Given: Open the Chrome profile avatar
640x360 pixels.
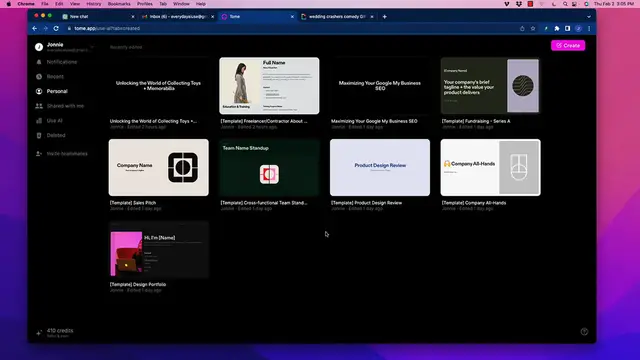Looking at the screenshot, I should (578, 29).
